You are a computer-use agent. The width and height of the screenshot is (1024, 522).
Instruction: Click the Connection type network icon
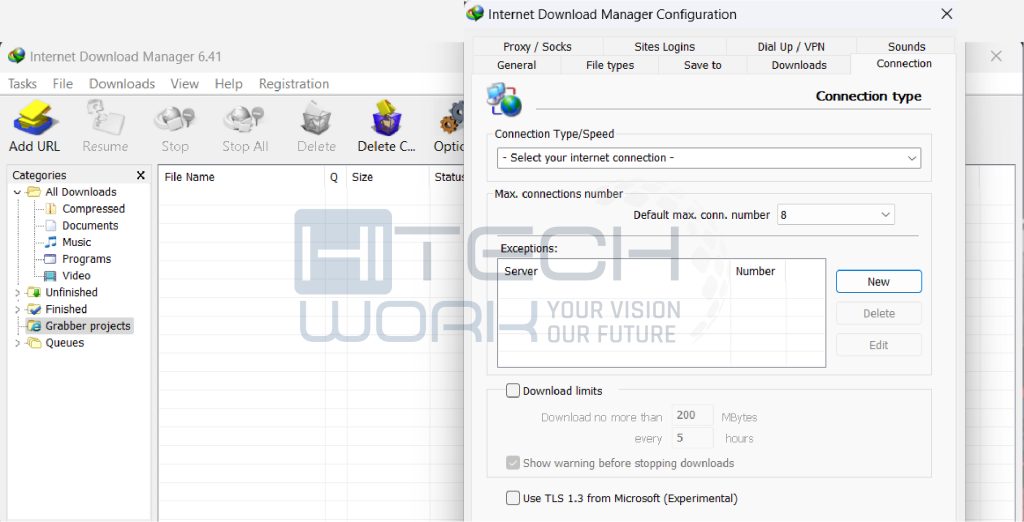[504, 99]
